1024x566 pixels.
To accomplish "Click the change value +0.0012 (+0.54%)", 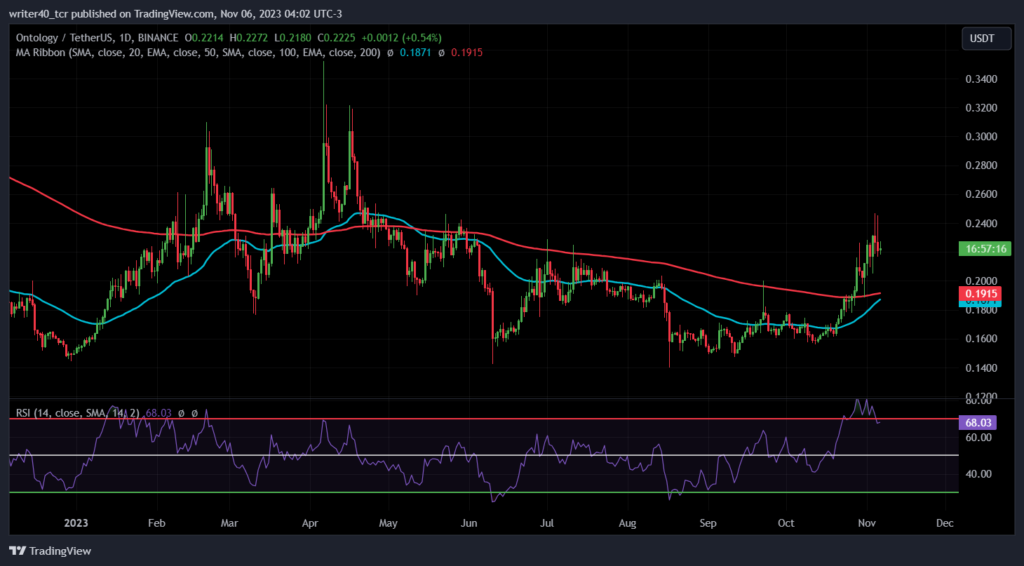I will pos(401,38).
